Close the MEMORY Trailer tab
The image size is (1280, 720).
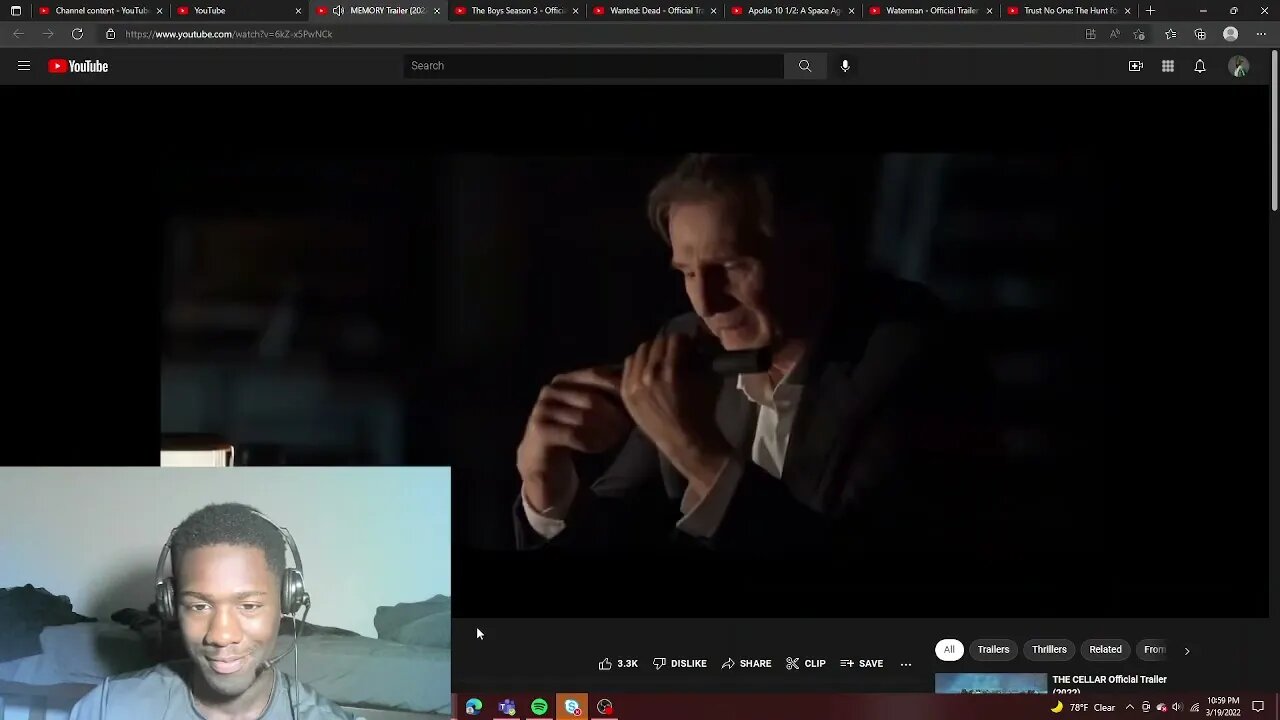pos(436,11)
